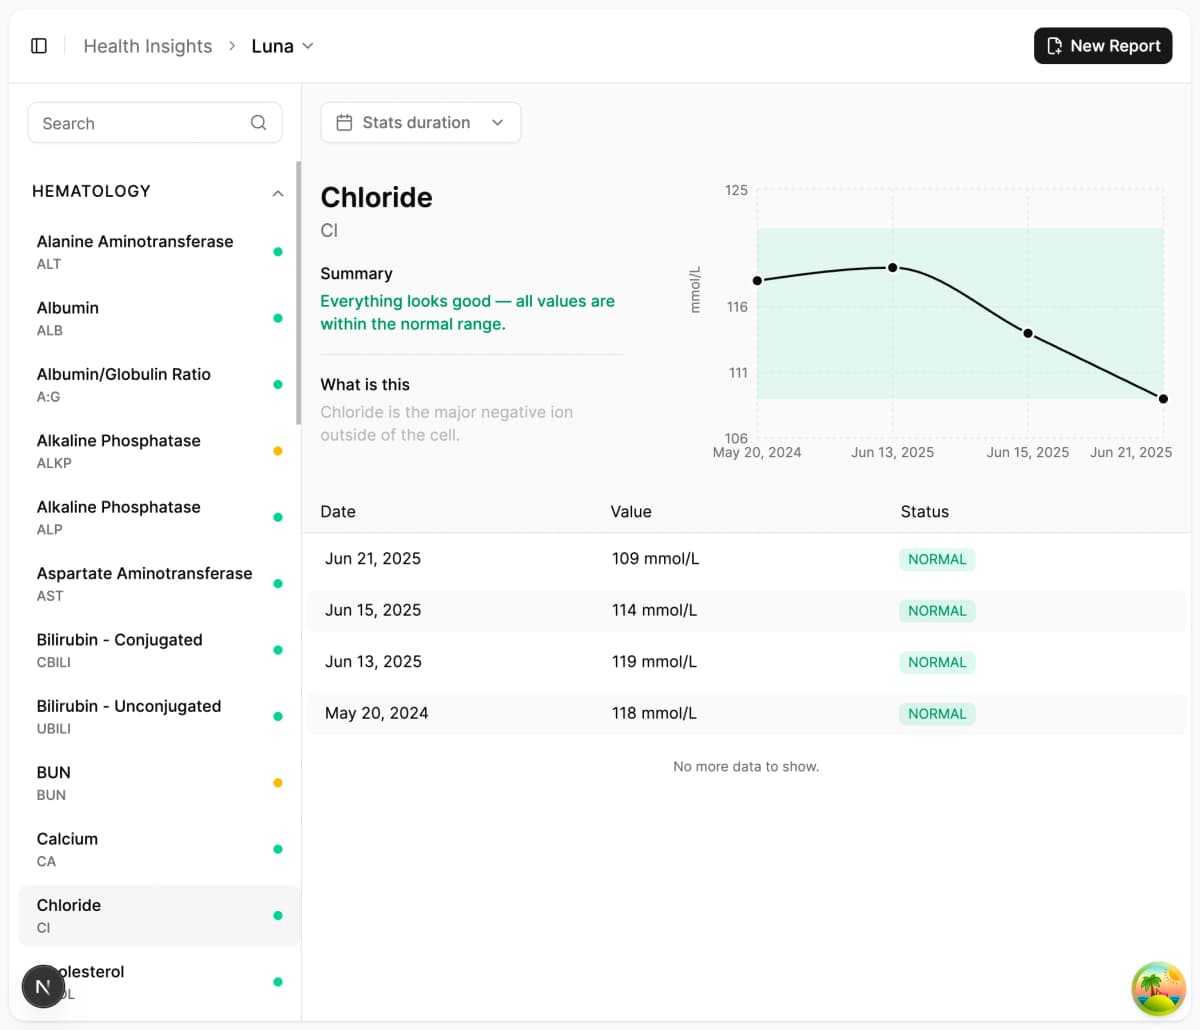Click the N avatar circle at bottom left
Image resolution: width=1200 pixels, height=1030 pixels.
tap(43, 986)
